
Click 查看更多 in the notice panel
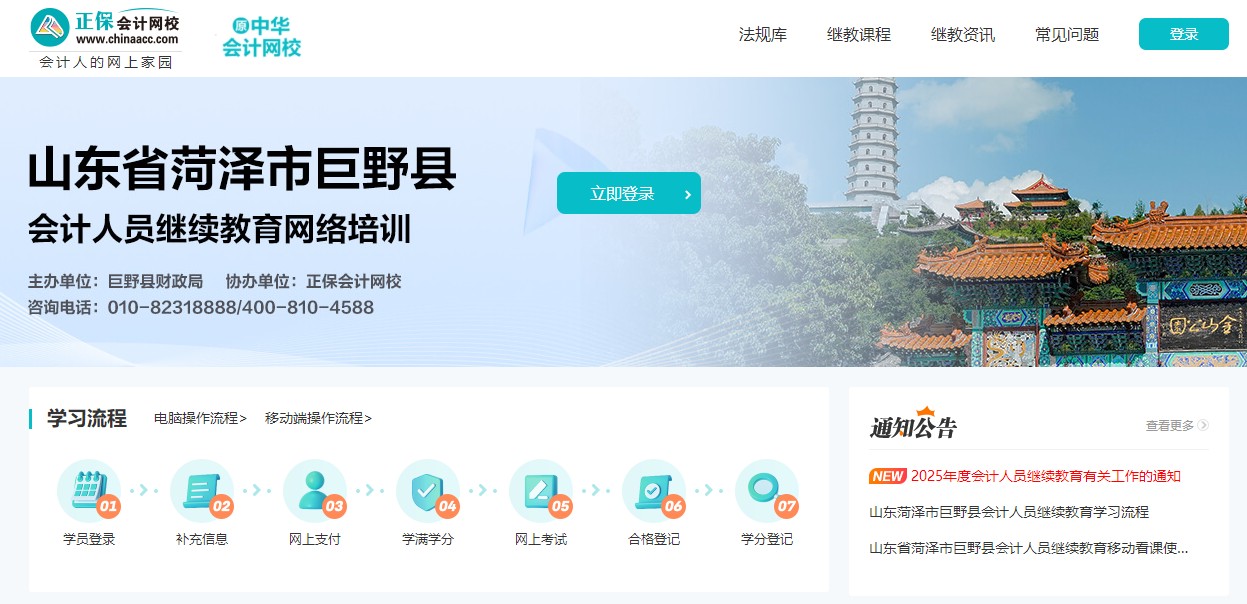(1177, 425)
